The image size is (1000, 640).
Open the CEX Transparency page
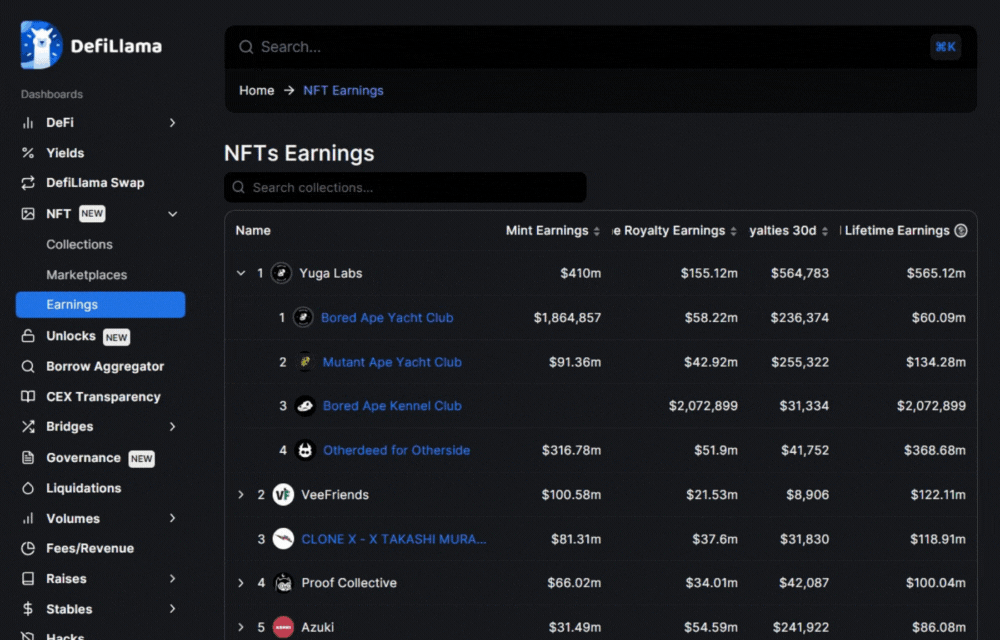(x=103, y=396)
